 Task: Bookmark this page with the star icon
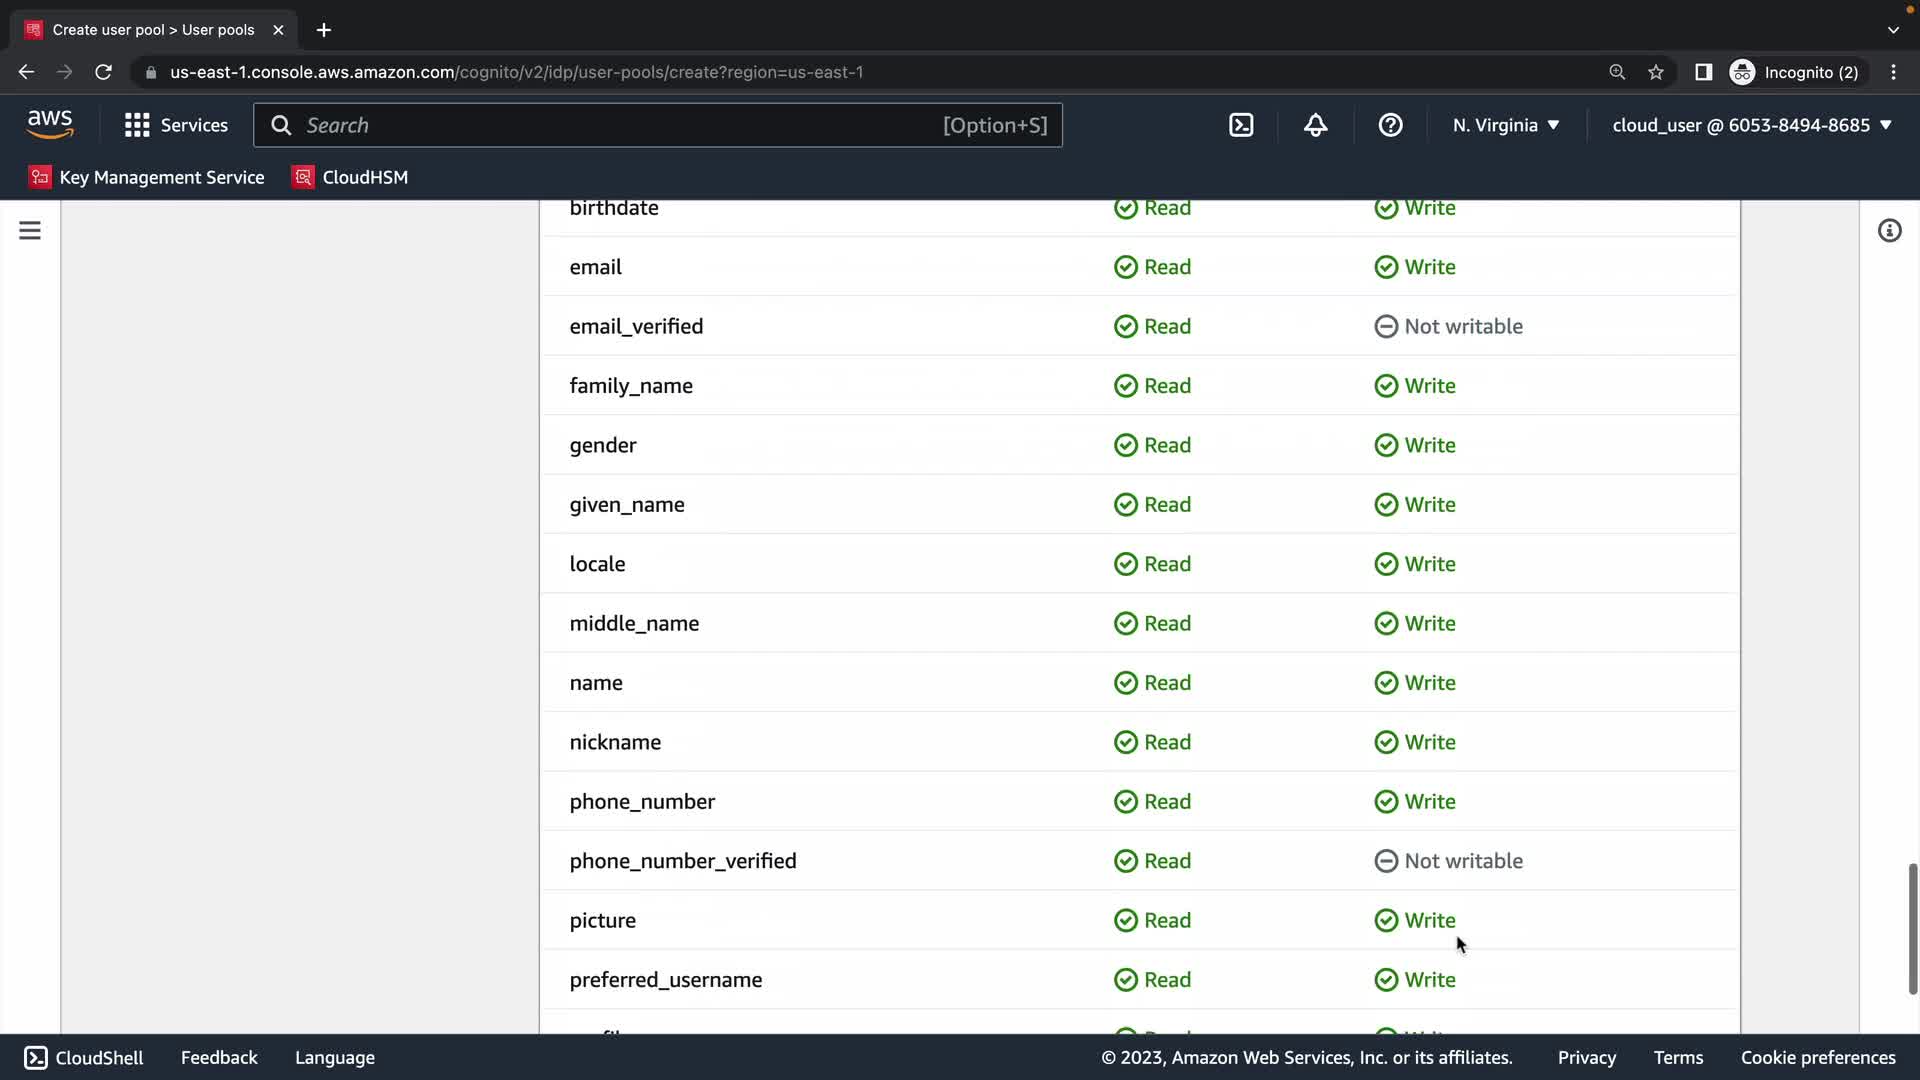coord(1656,72)
